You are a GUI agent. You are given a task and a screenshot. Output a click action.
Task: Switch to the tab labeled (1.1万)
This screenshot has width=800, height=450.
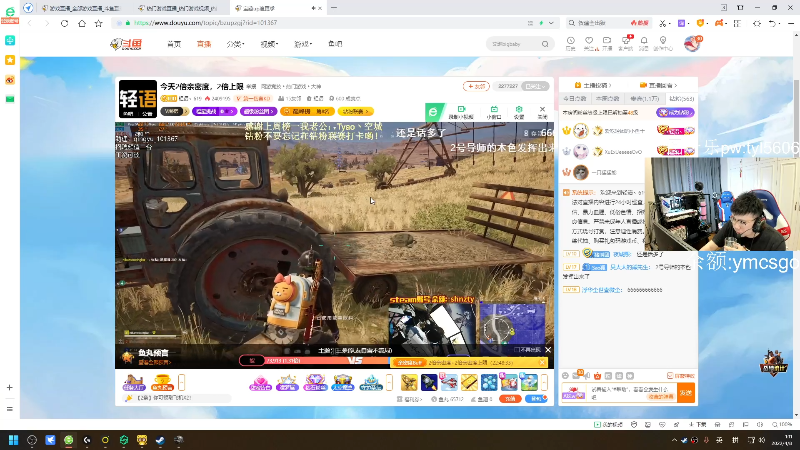645,98
